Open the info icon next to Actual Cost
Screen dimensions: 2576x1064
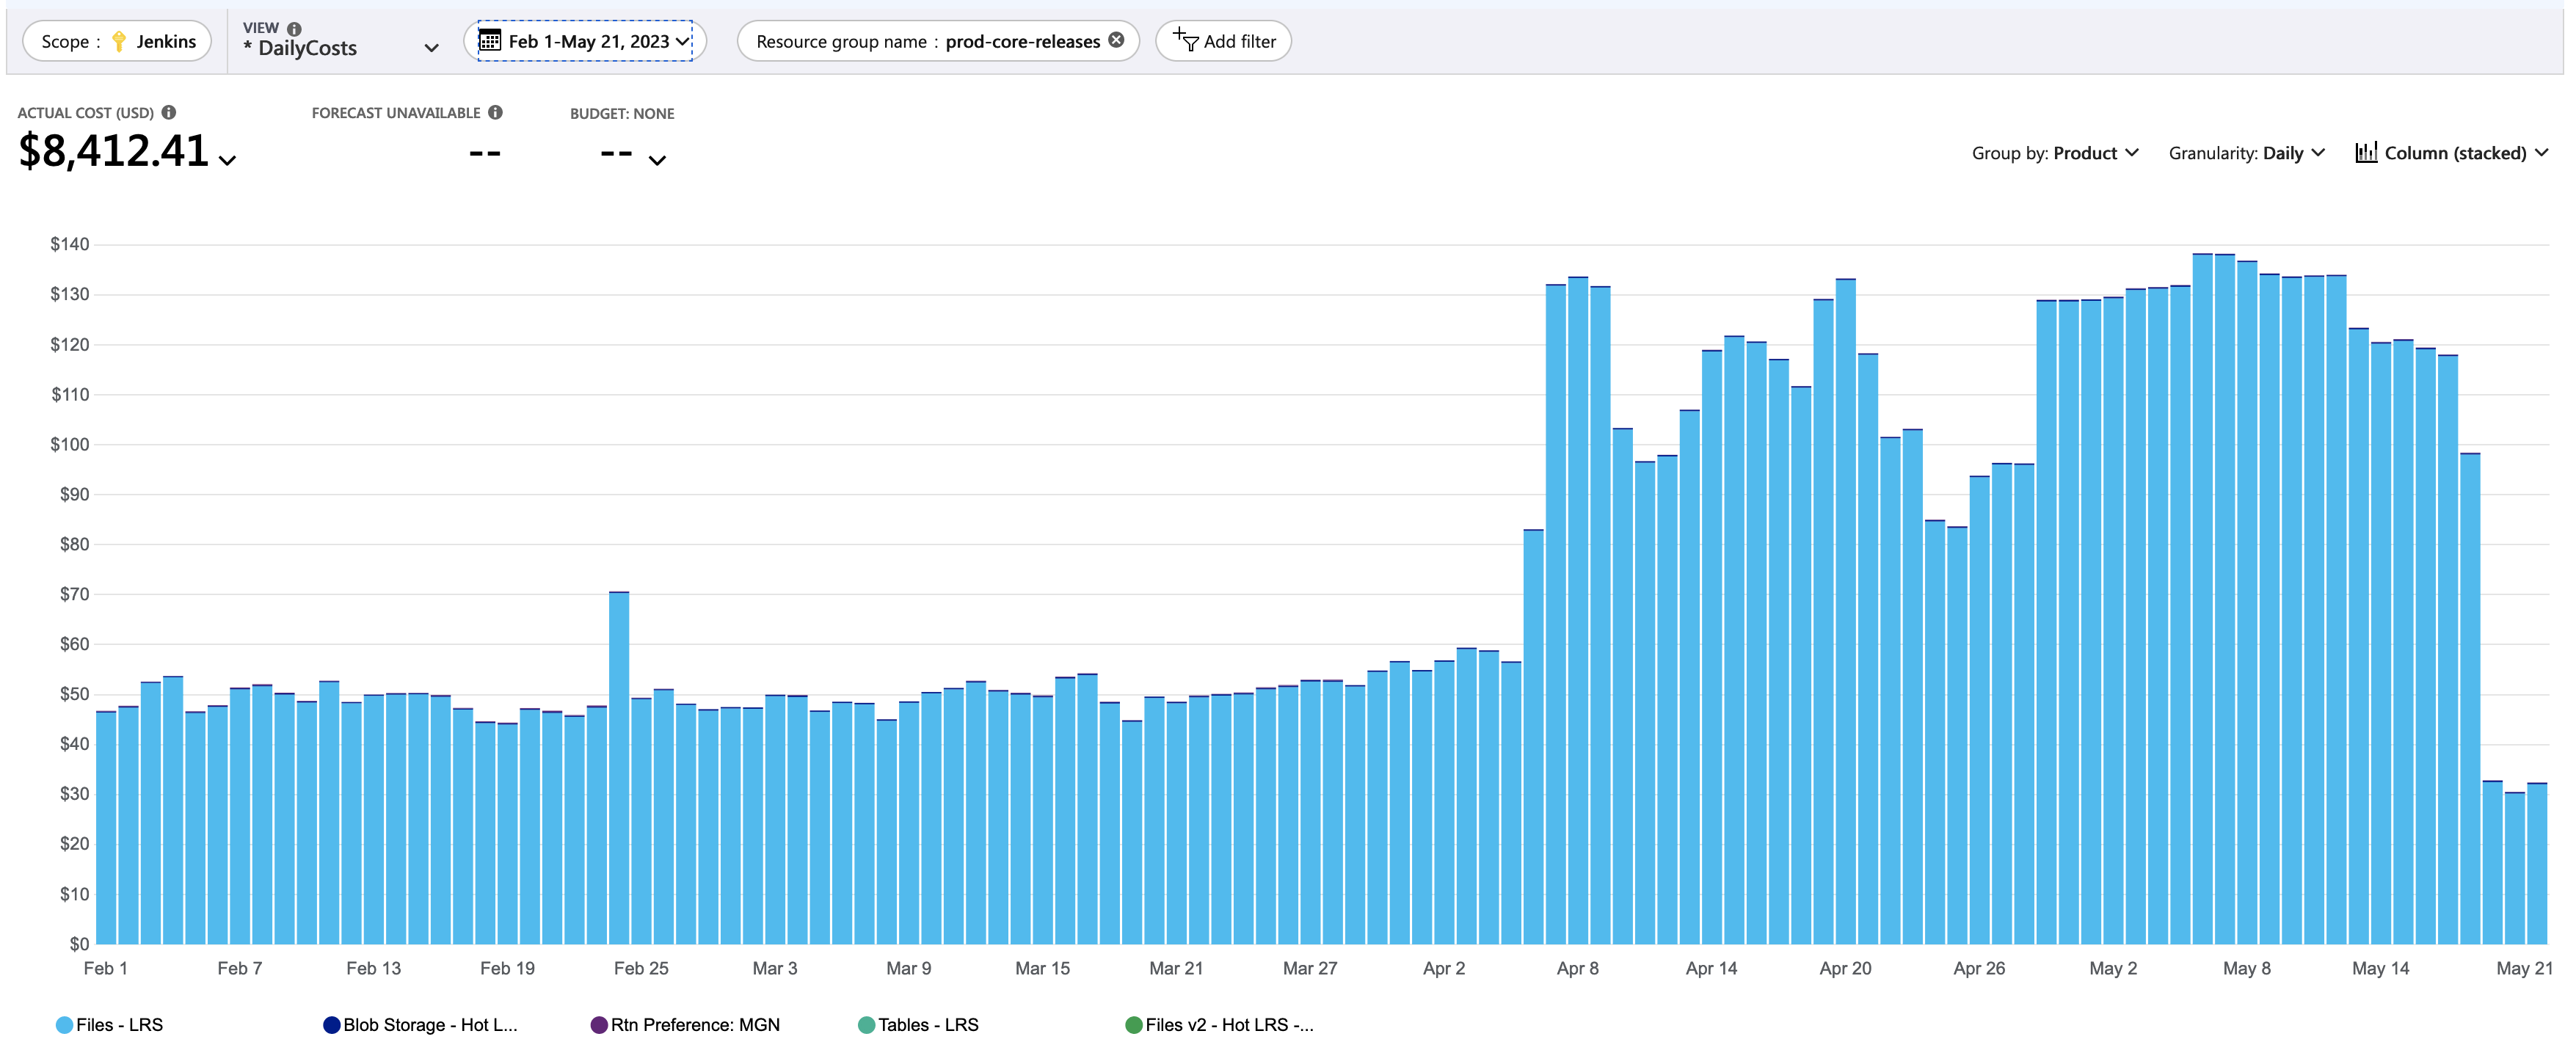point(169,113)
